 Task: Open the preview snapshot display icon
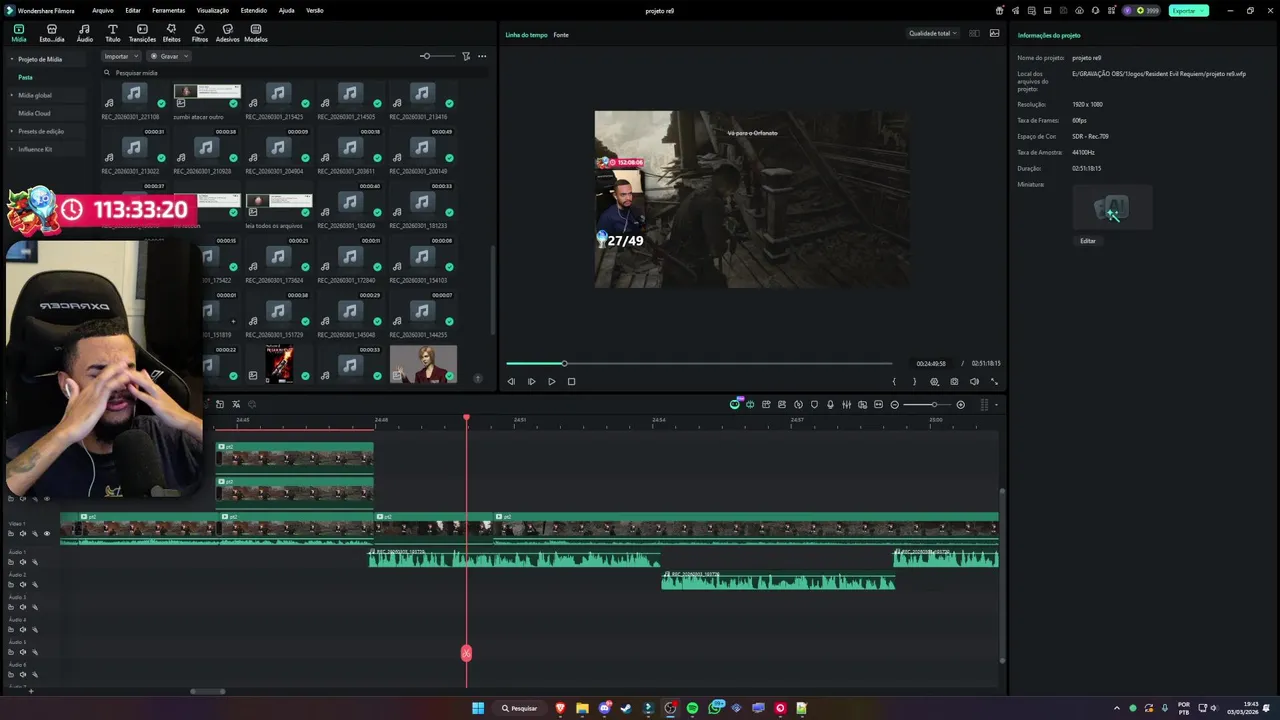coord(994,33)
